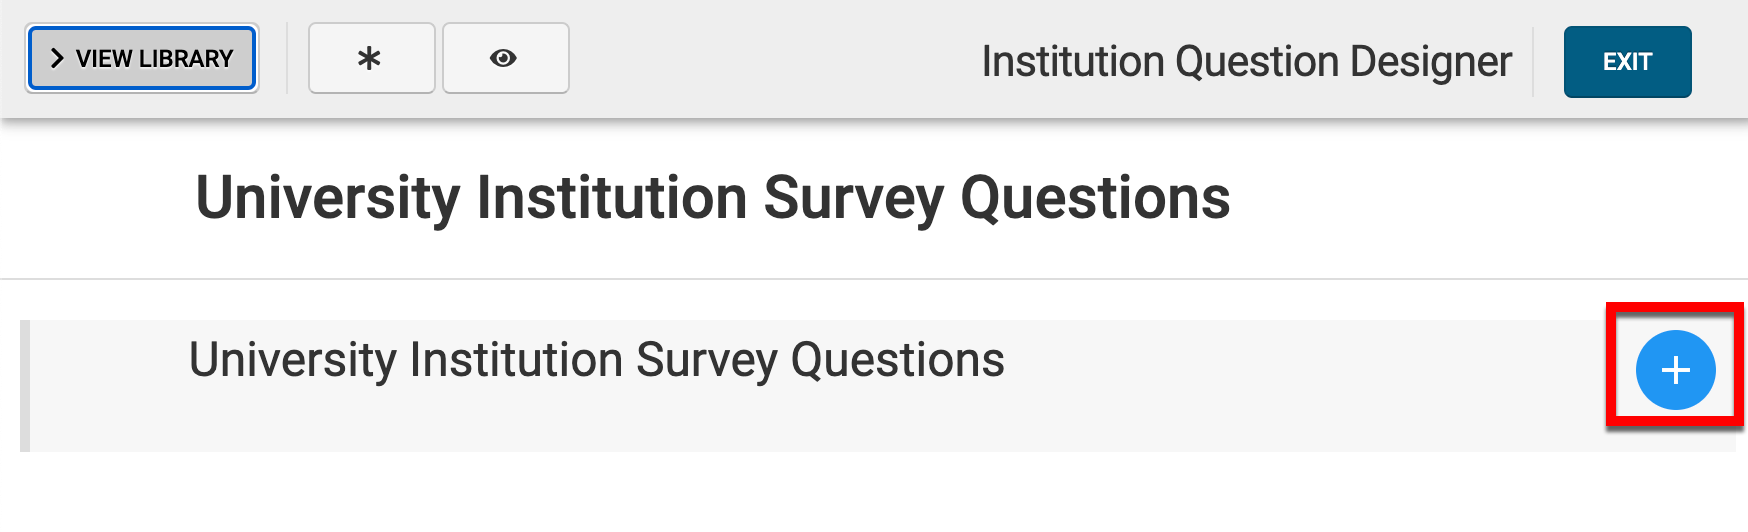Click the gray left border of the section

[x=25, y=386]
